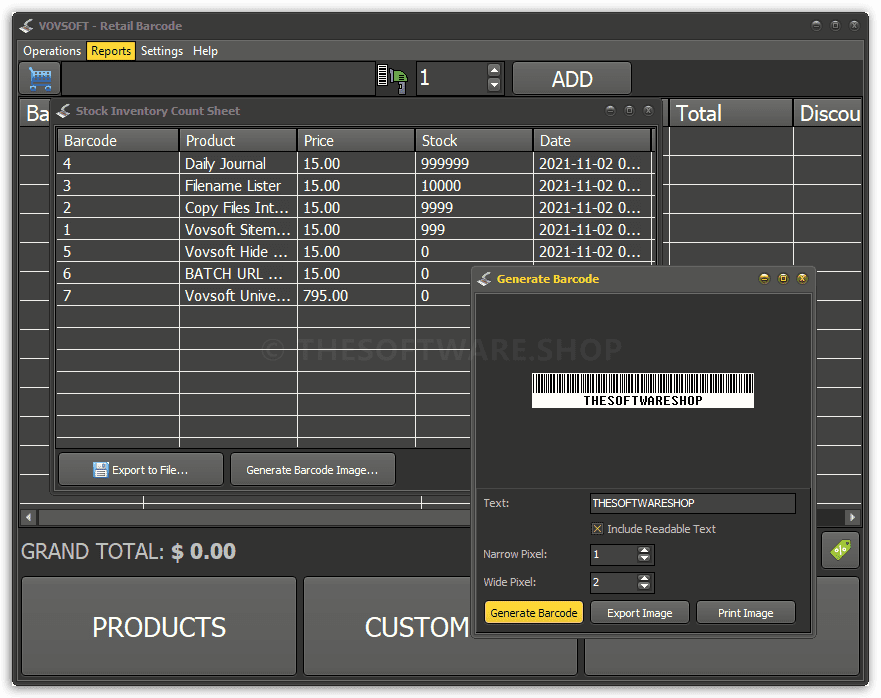Click the Export Image button
Screen dimensions: 881x698
(x=639, y=613)
